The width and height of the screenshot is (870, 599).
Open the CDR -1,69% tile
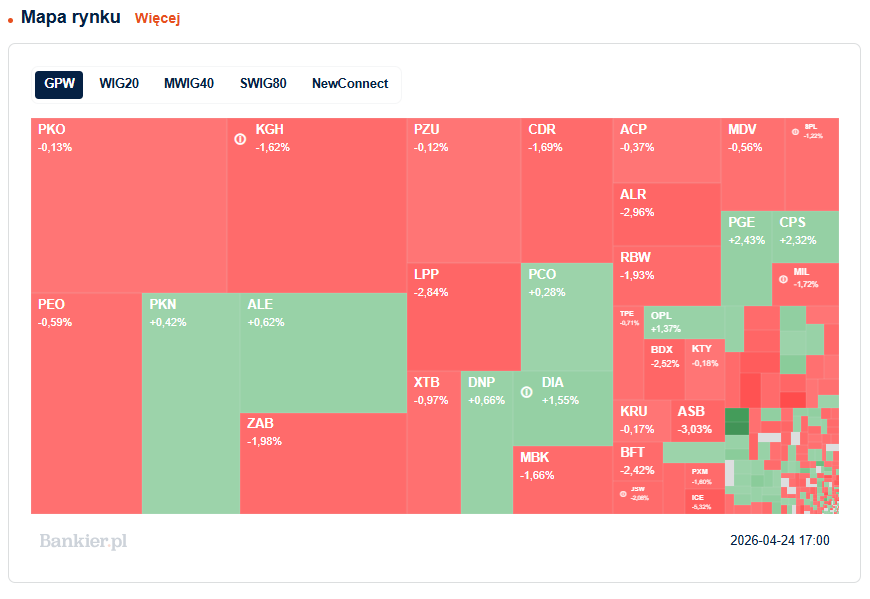[x=567, y=190]
